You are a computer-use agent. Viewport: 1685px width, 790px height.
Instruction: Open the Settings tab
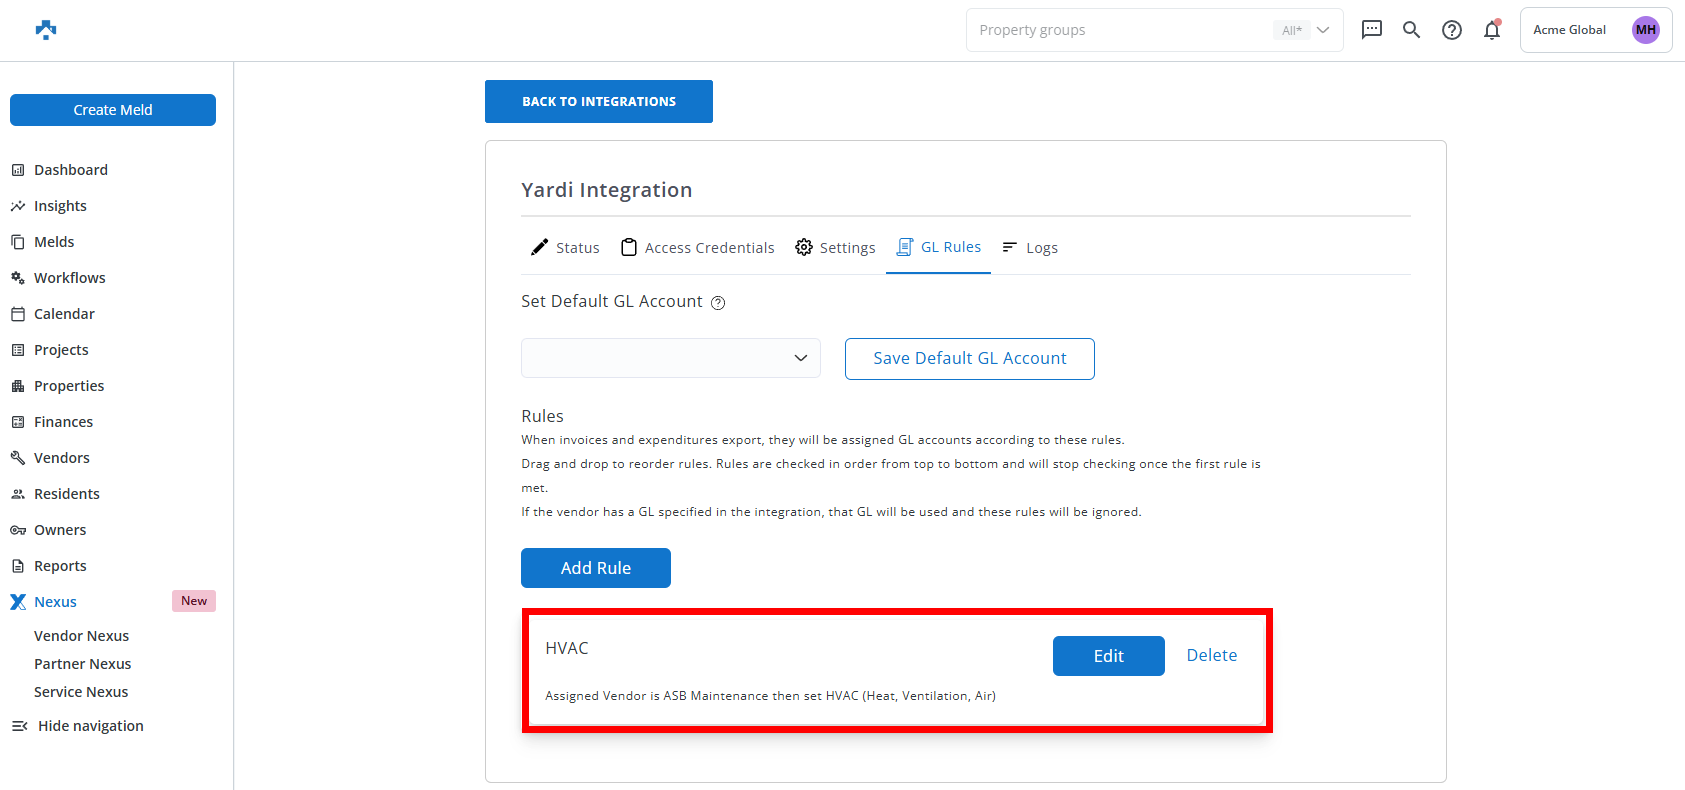(x=835, y=248)
